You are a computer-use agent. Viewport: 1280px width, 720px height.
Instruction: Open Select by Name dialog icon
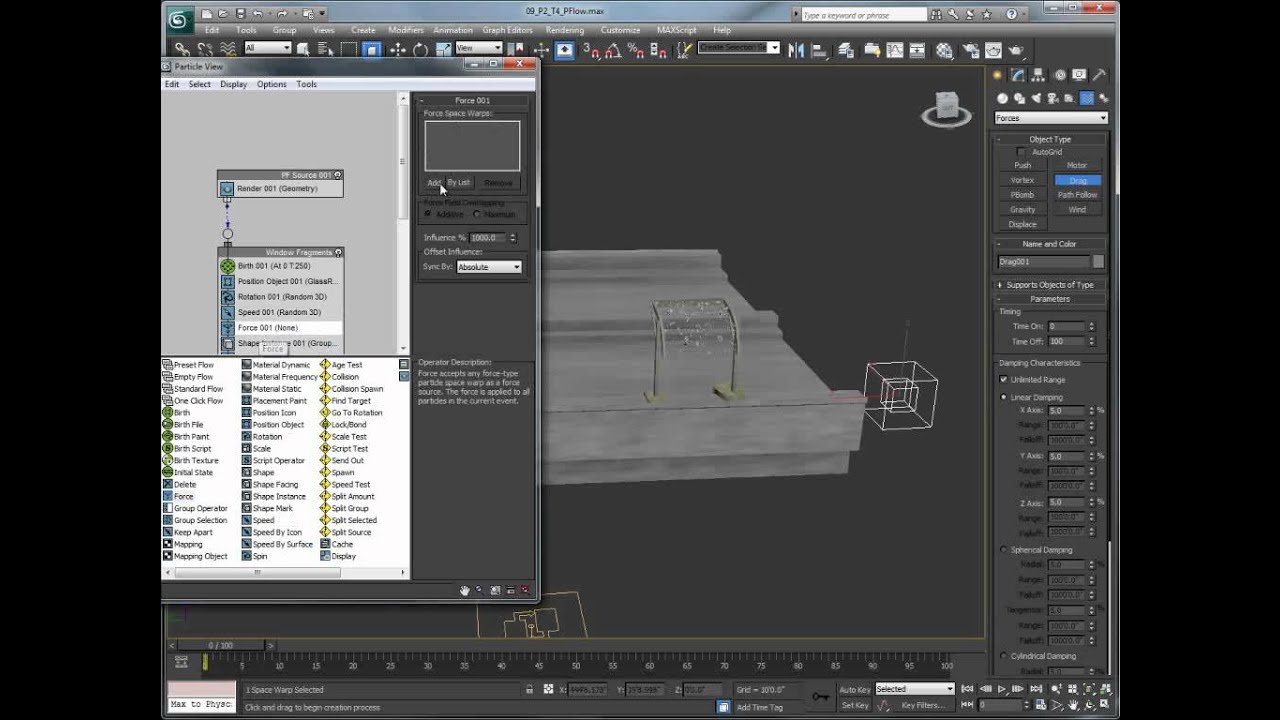click(325, 49)
